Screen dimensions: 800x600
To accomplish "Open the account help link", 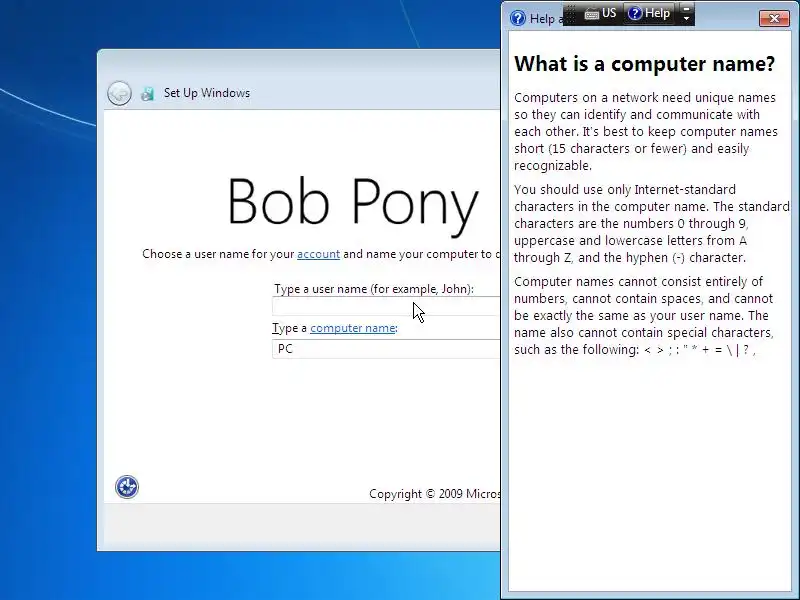I will coord(318,254).
